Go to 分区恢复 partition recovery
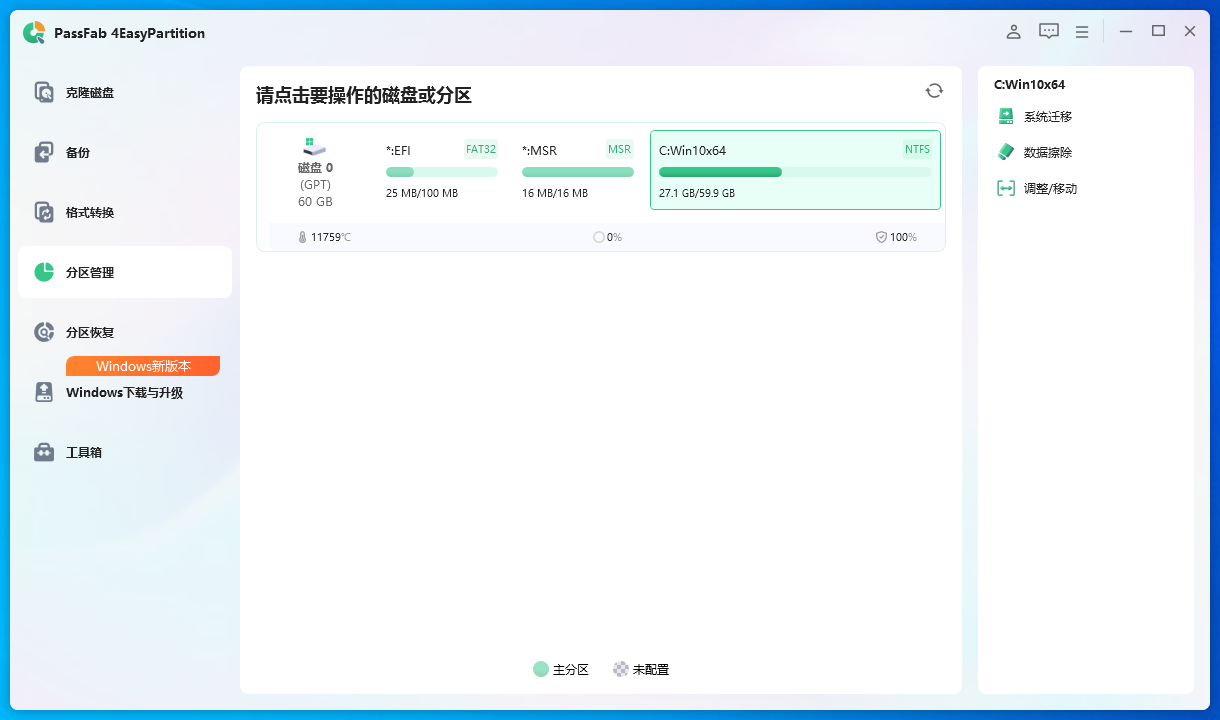The height and width of the screenshot is (720, 1220). click(125, 332)
